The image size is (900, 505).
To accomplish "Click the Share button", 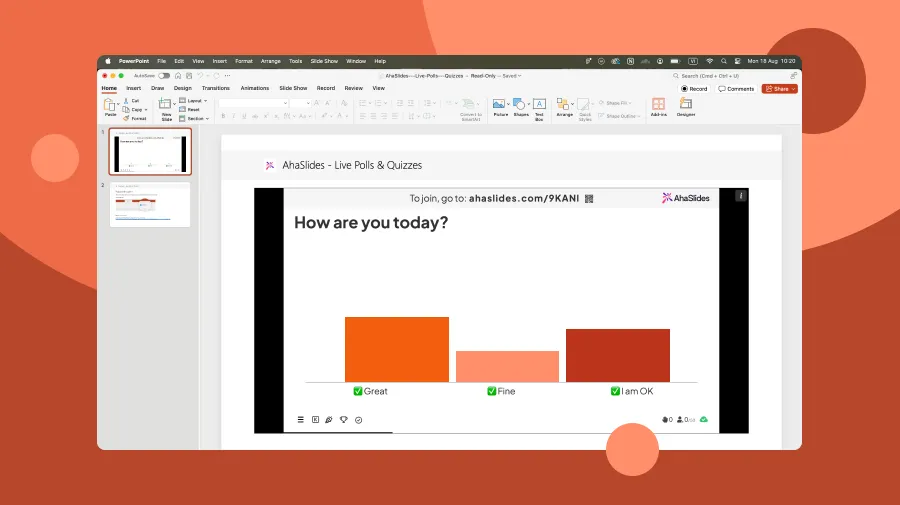I will coord(779,88).
